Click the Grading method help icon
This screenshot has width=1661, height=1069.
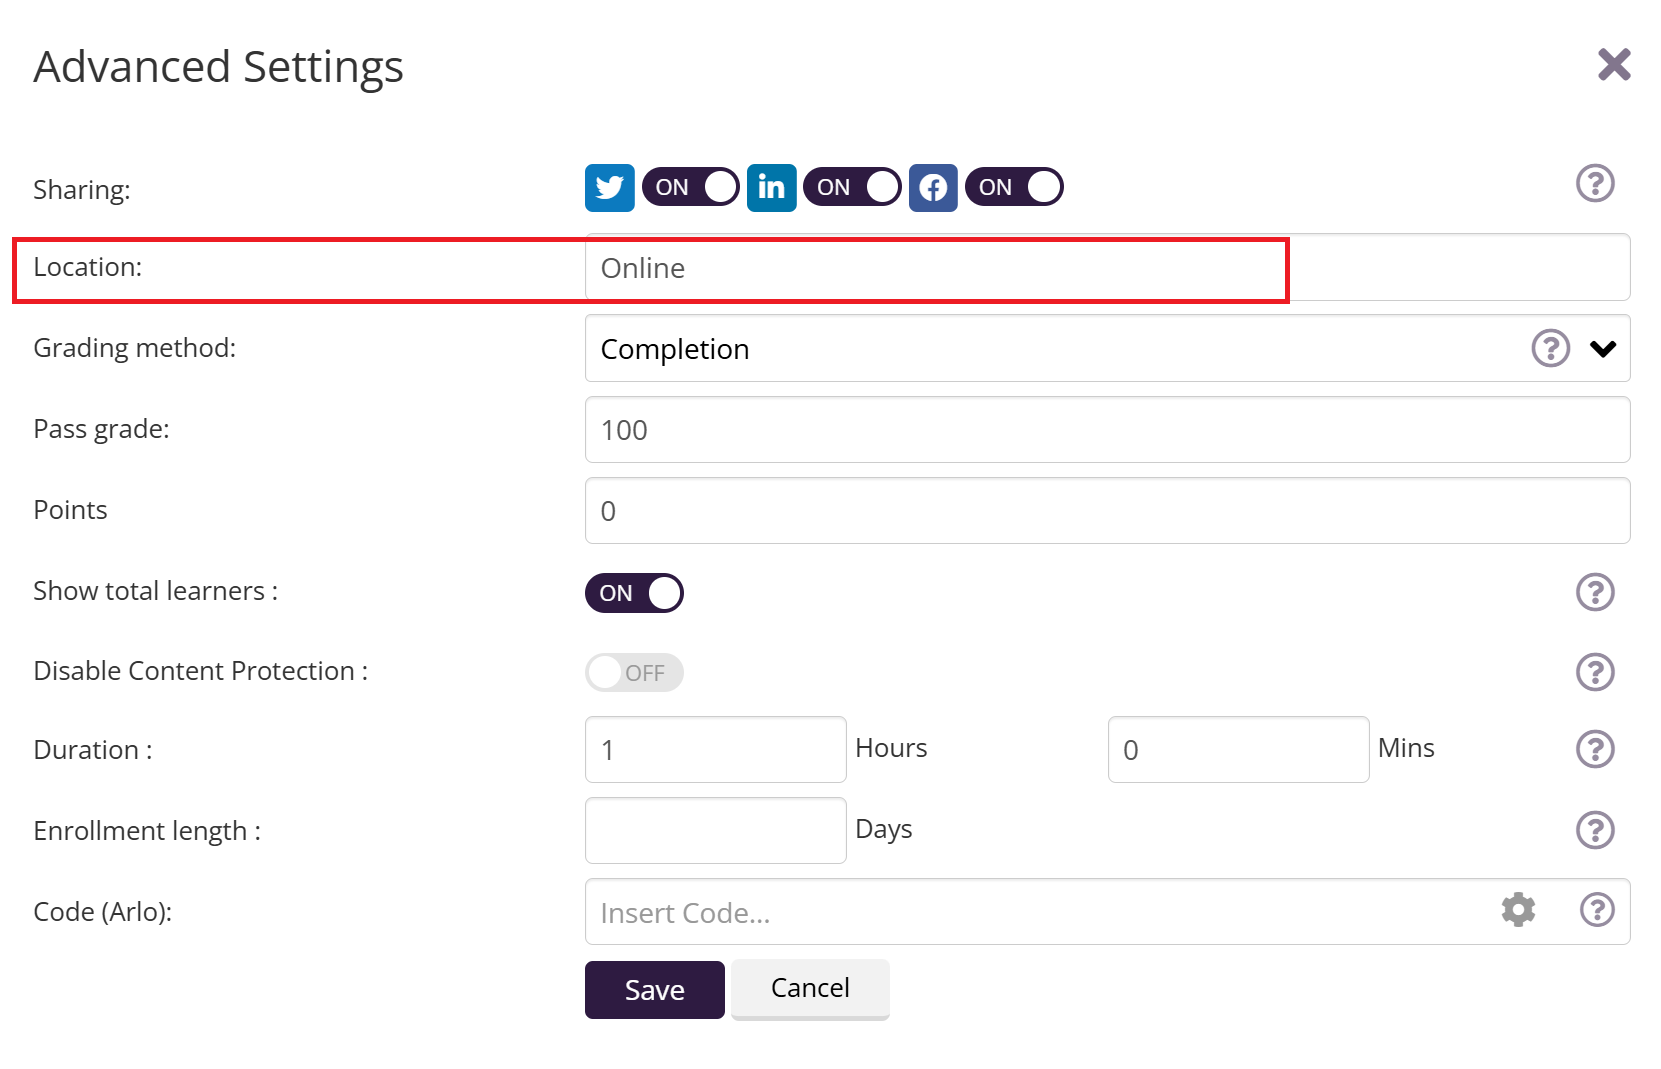(x=1550, y=349)
